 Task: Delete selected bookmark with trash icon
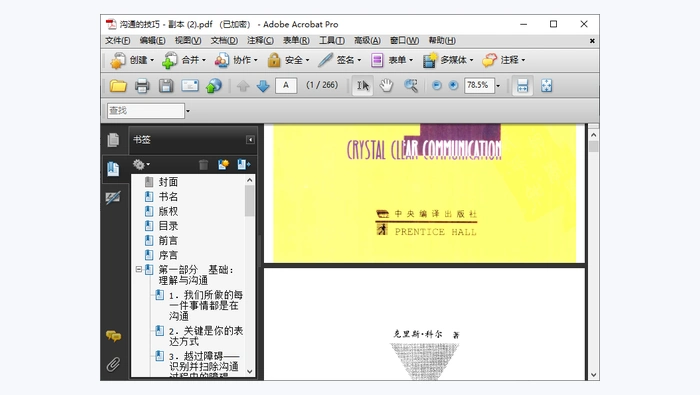[203, 165]
